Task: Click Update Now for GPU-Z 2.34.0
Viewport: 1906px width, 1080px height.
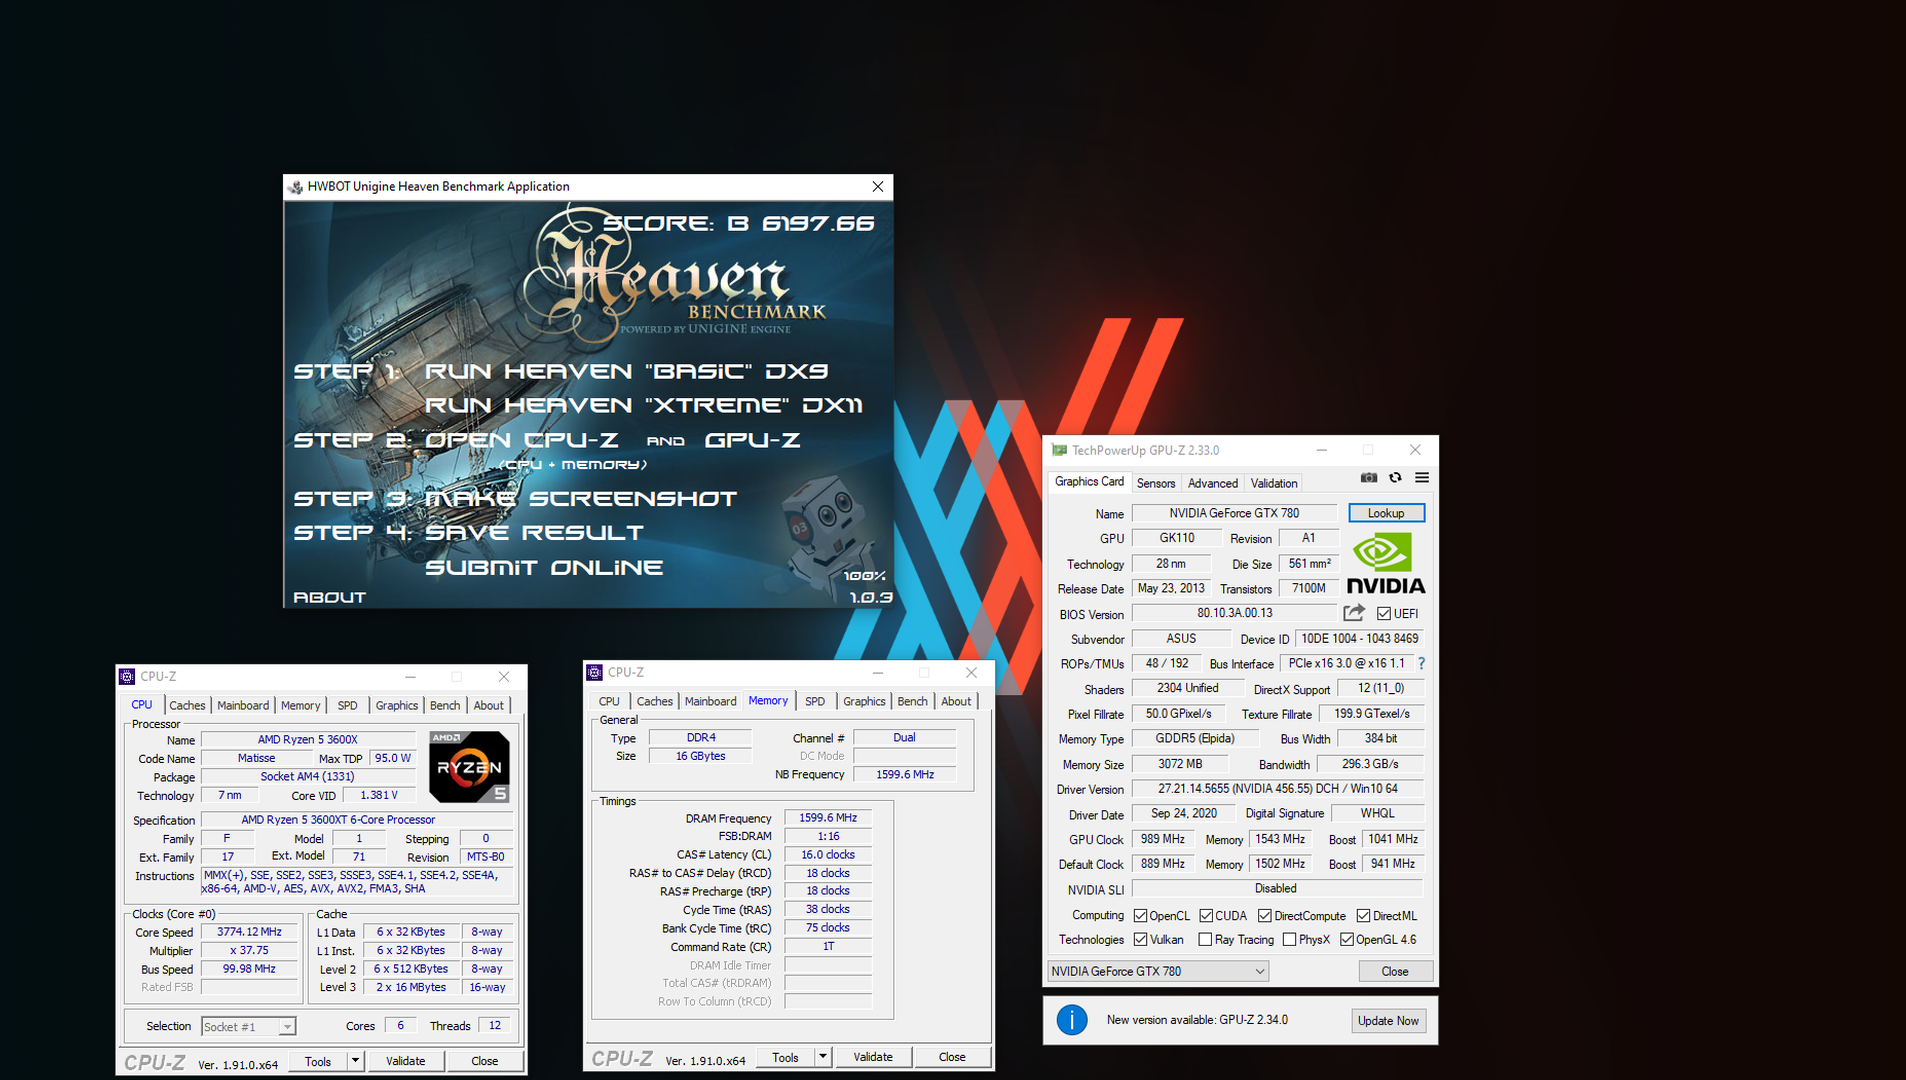Action: click(x=1388, y=1021)
